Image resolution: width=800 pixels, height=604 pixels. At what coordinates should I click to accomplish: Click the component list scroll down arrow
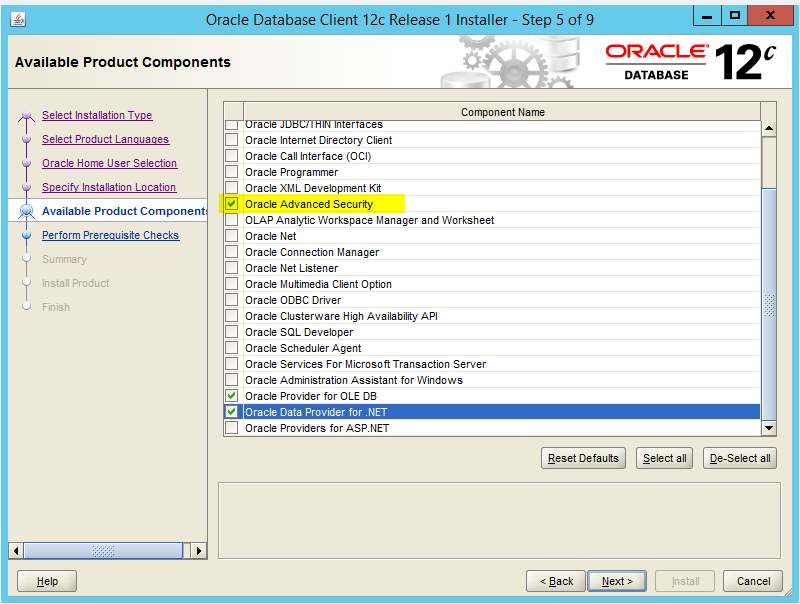tap(769, 428)
